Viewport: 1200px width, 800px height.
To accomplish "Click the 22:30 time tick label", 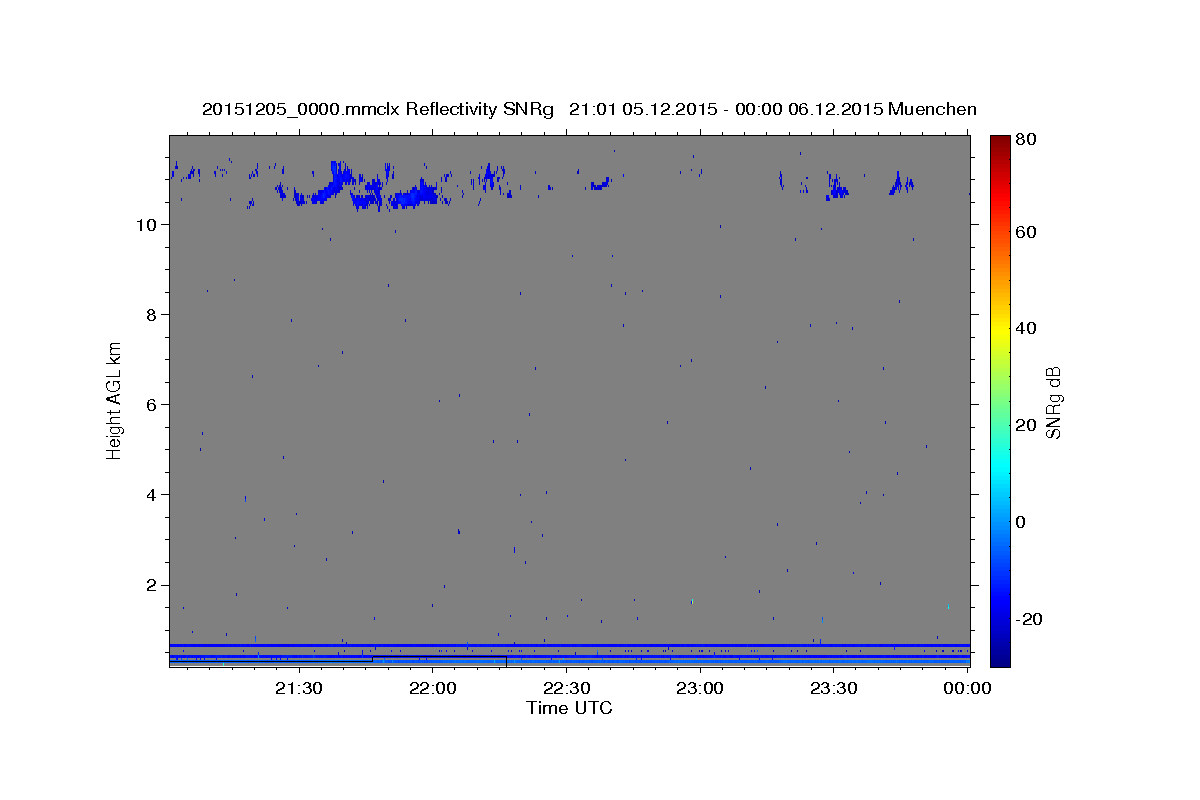I will pos(567,688).
